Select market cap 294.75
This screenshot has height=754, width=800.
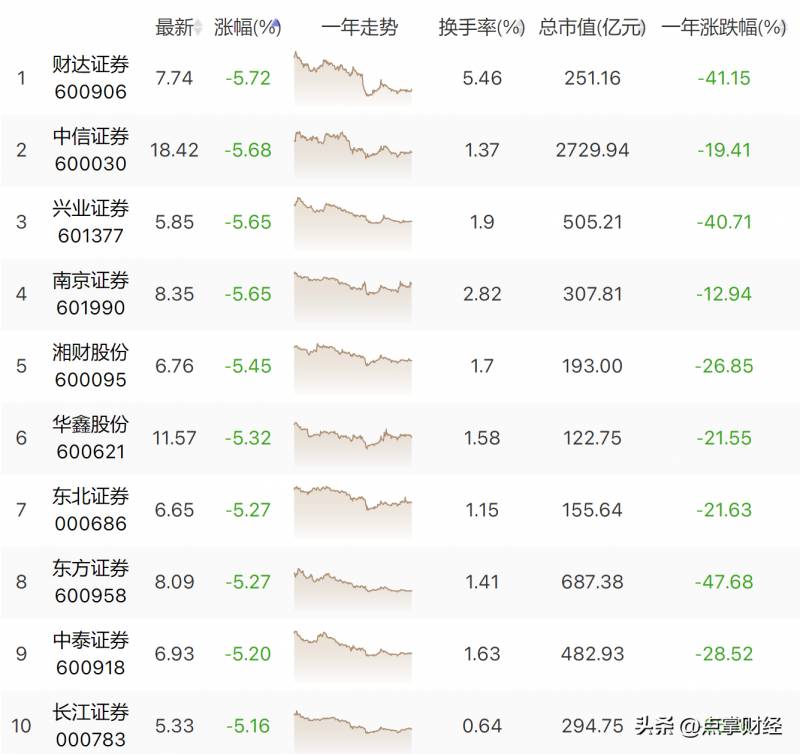pos(592,725)
